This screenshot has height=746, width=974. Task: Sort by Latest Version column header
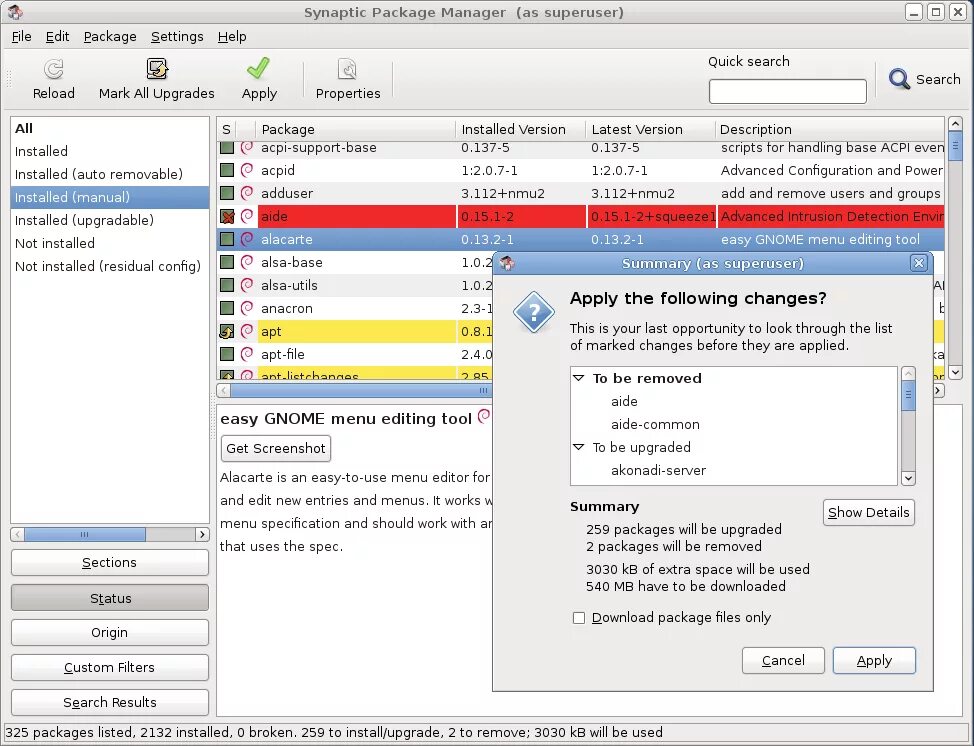point(650,129)
